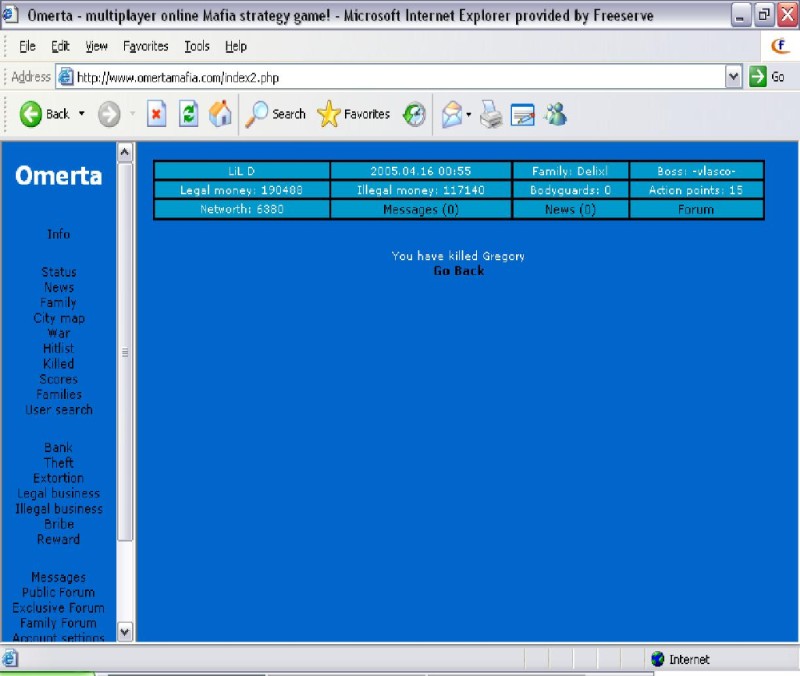800x676 pixels.
Task: Open the Bank sidebar link
Action: click(x=59, y=447)
